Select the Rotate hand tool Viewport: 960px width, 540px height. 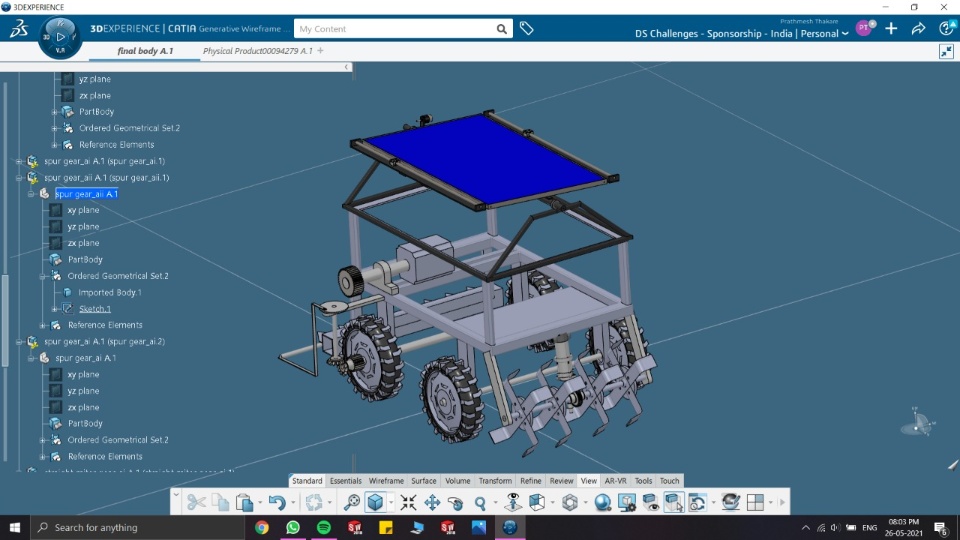pos(456,503)
